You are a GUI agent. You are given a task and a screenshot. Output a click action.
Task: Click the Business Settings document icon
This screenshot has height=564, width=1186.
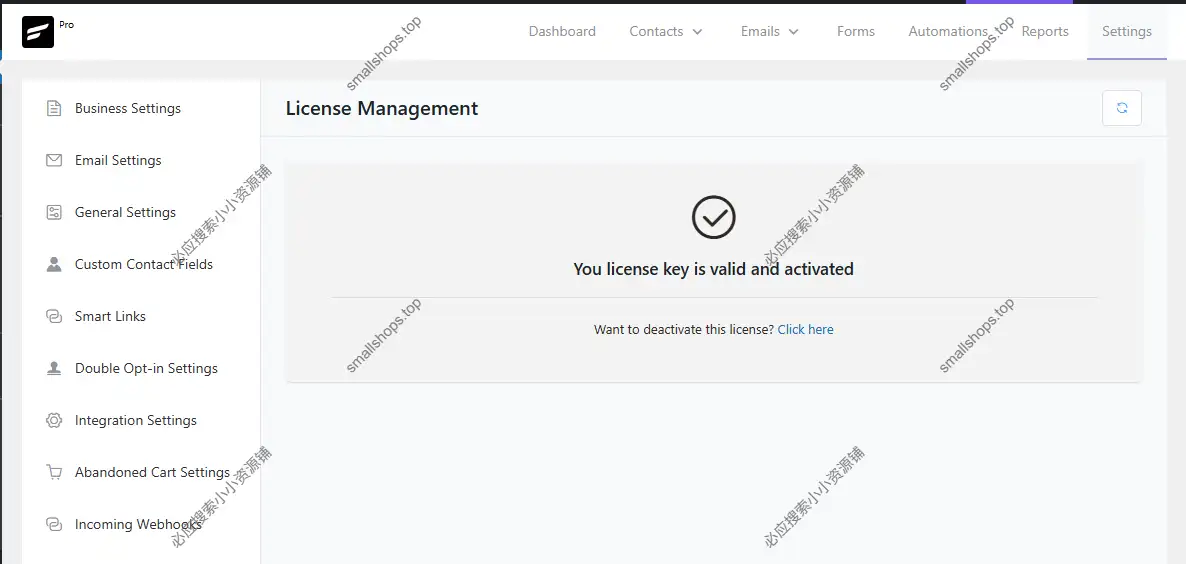click(54, 108)
